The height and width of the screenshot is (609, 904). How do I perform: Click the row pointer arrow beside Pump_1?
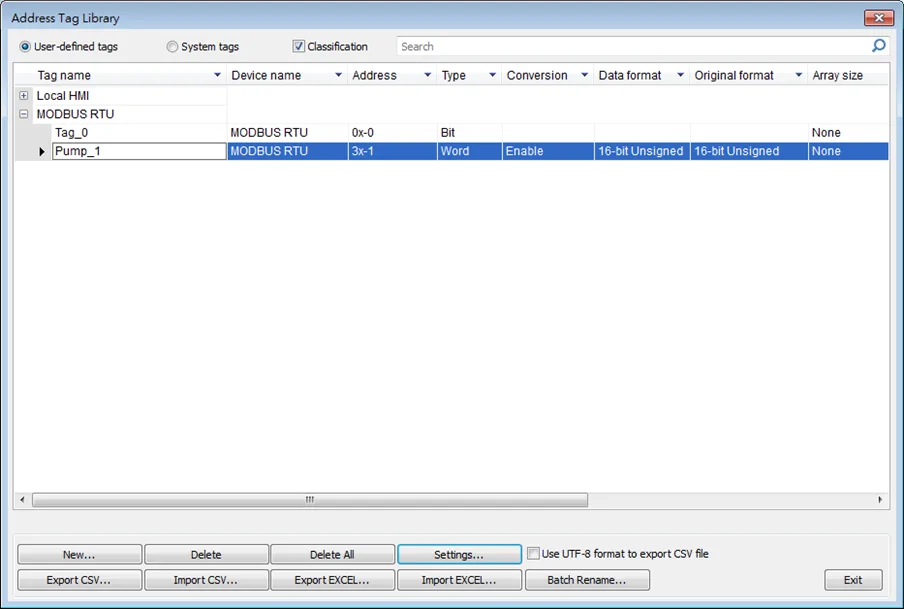(42, 152)
